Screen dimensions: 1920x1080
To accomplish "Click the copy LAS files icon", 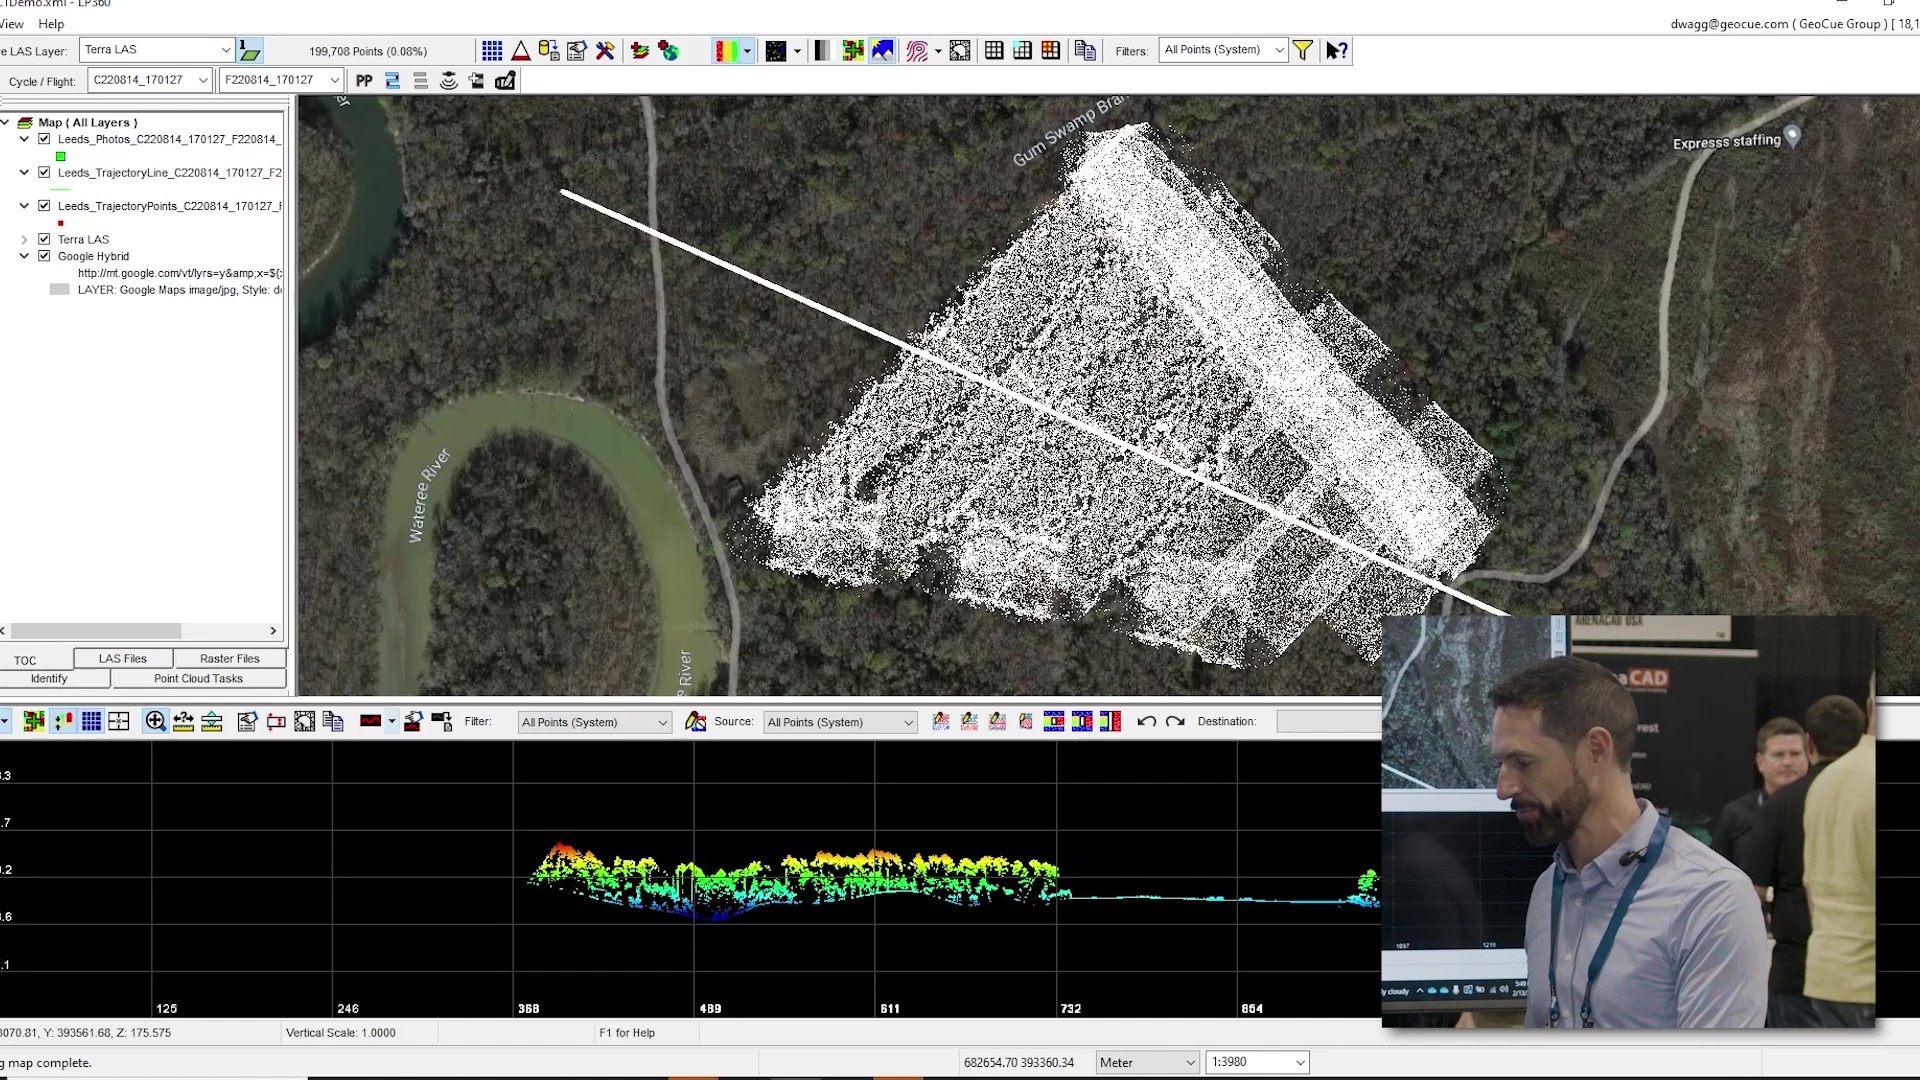I will point(1085,50).
